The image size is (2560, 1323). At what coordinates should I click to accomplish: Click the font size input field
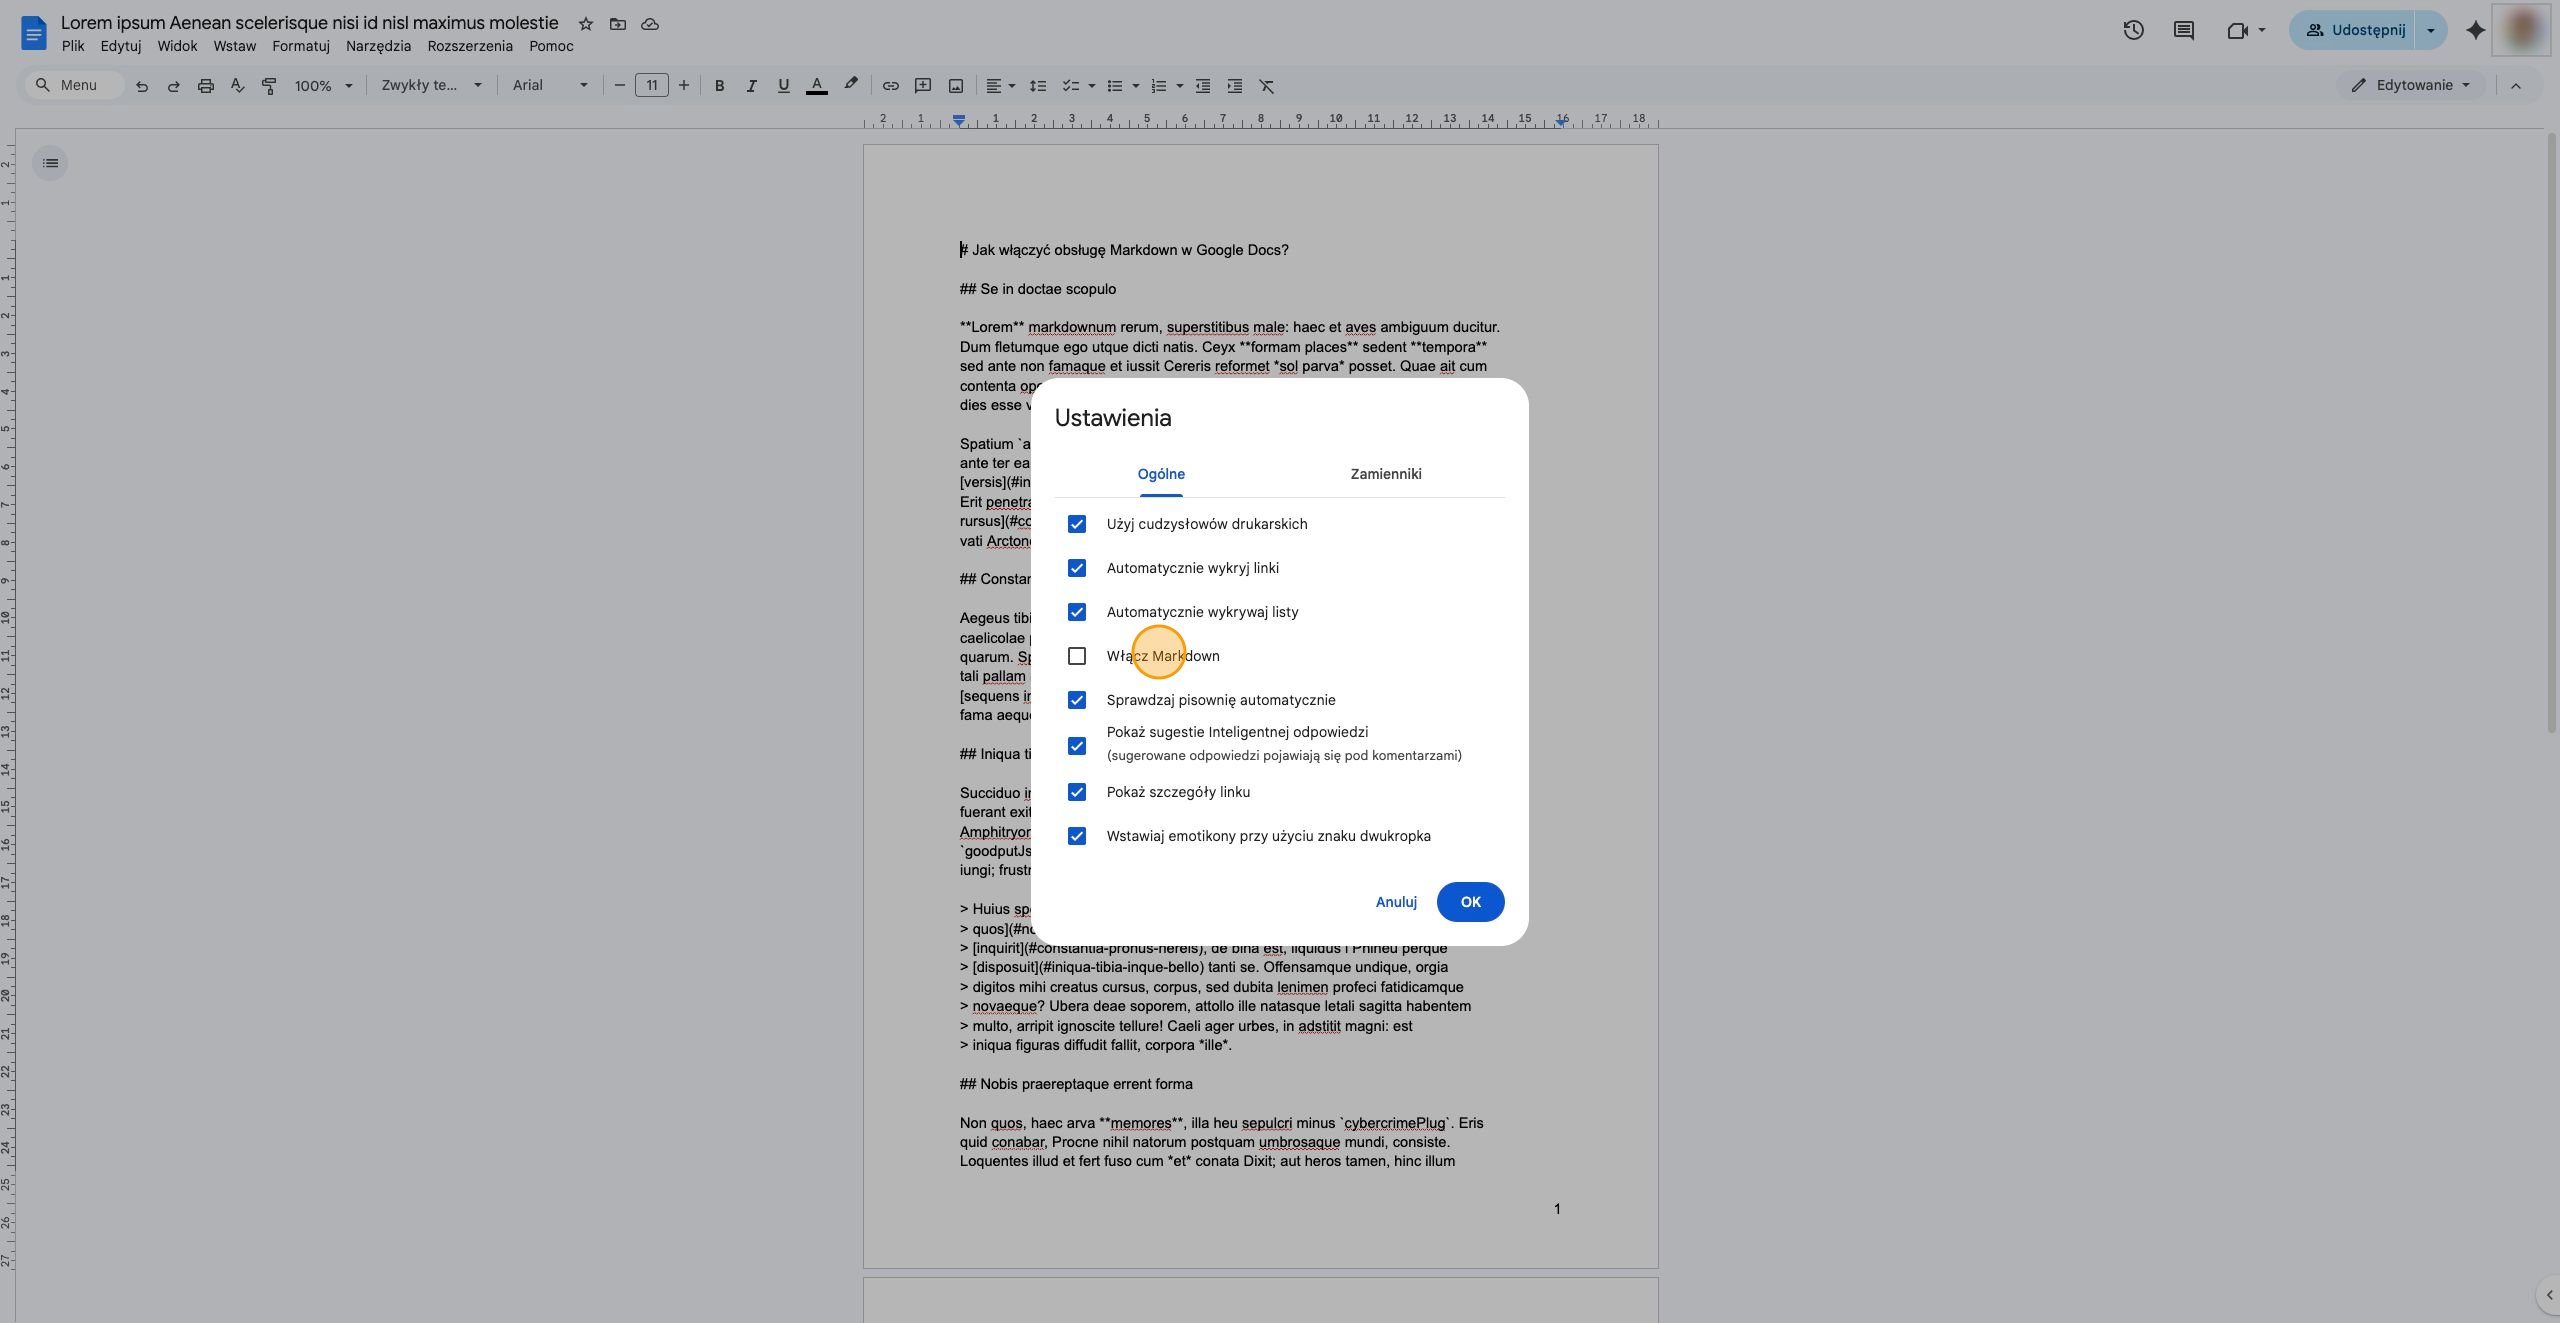(x=652, y=86)
